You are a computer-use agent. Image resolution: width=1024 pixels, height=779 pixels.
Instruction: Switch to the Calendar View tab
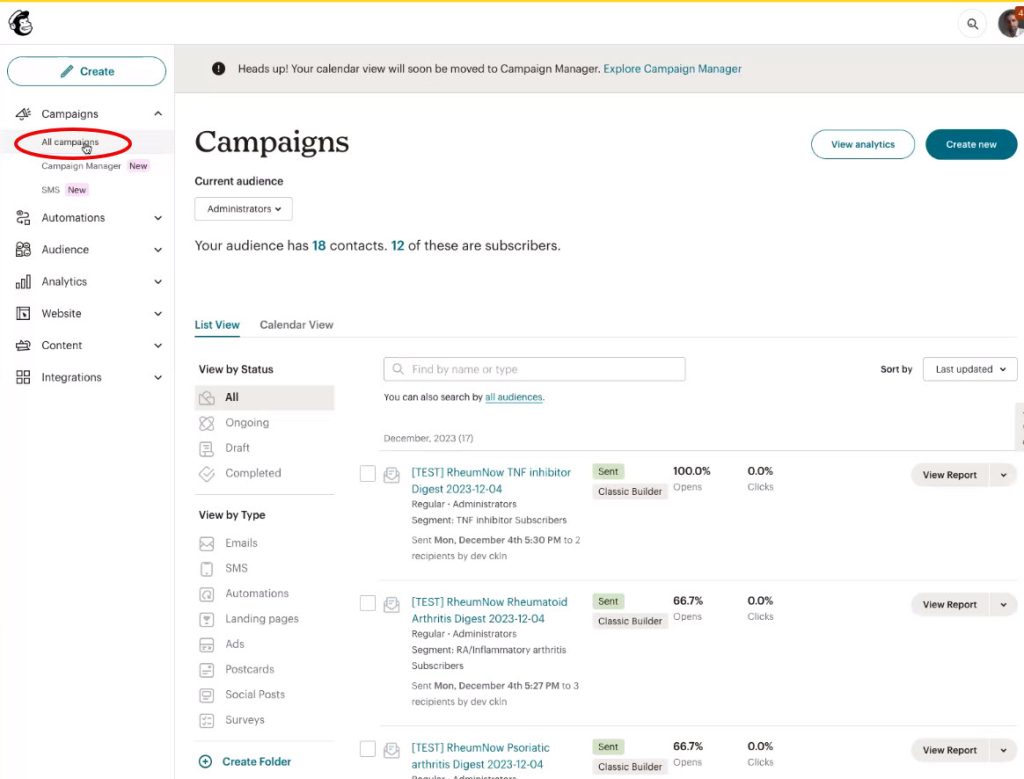point(296,325)
